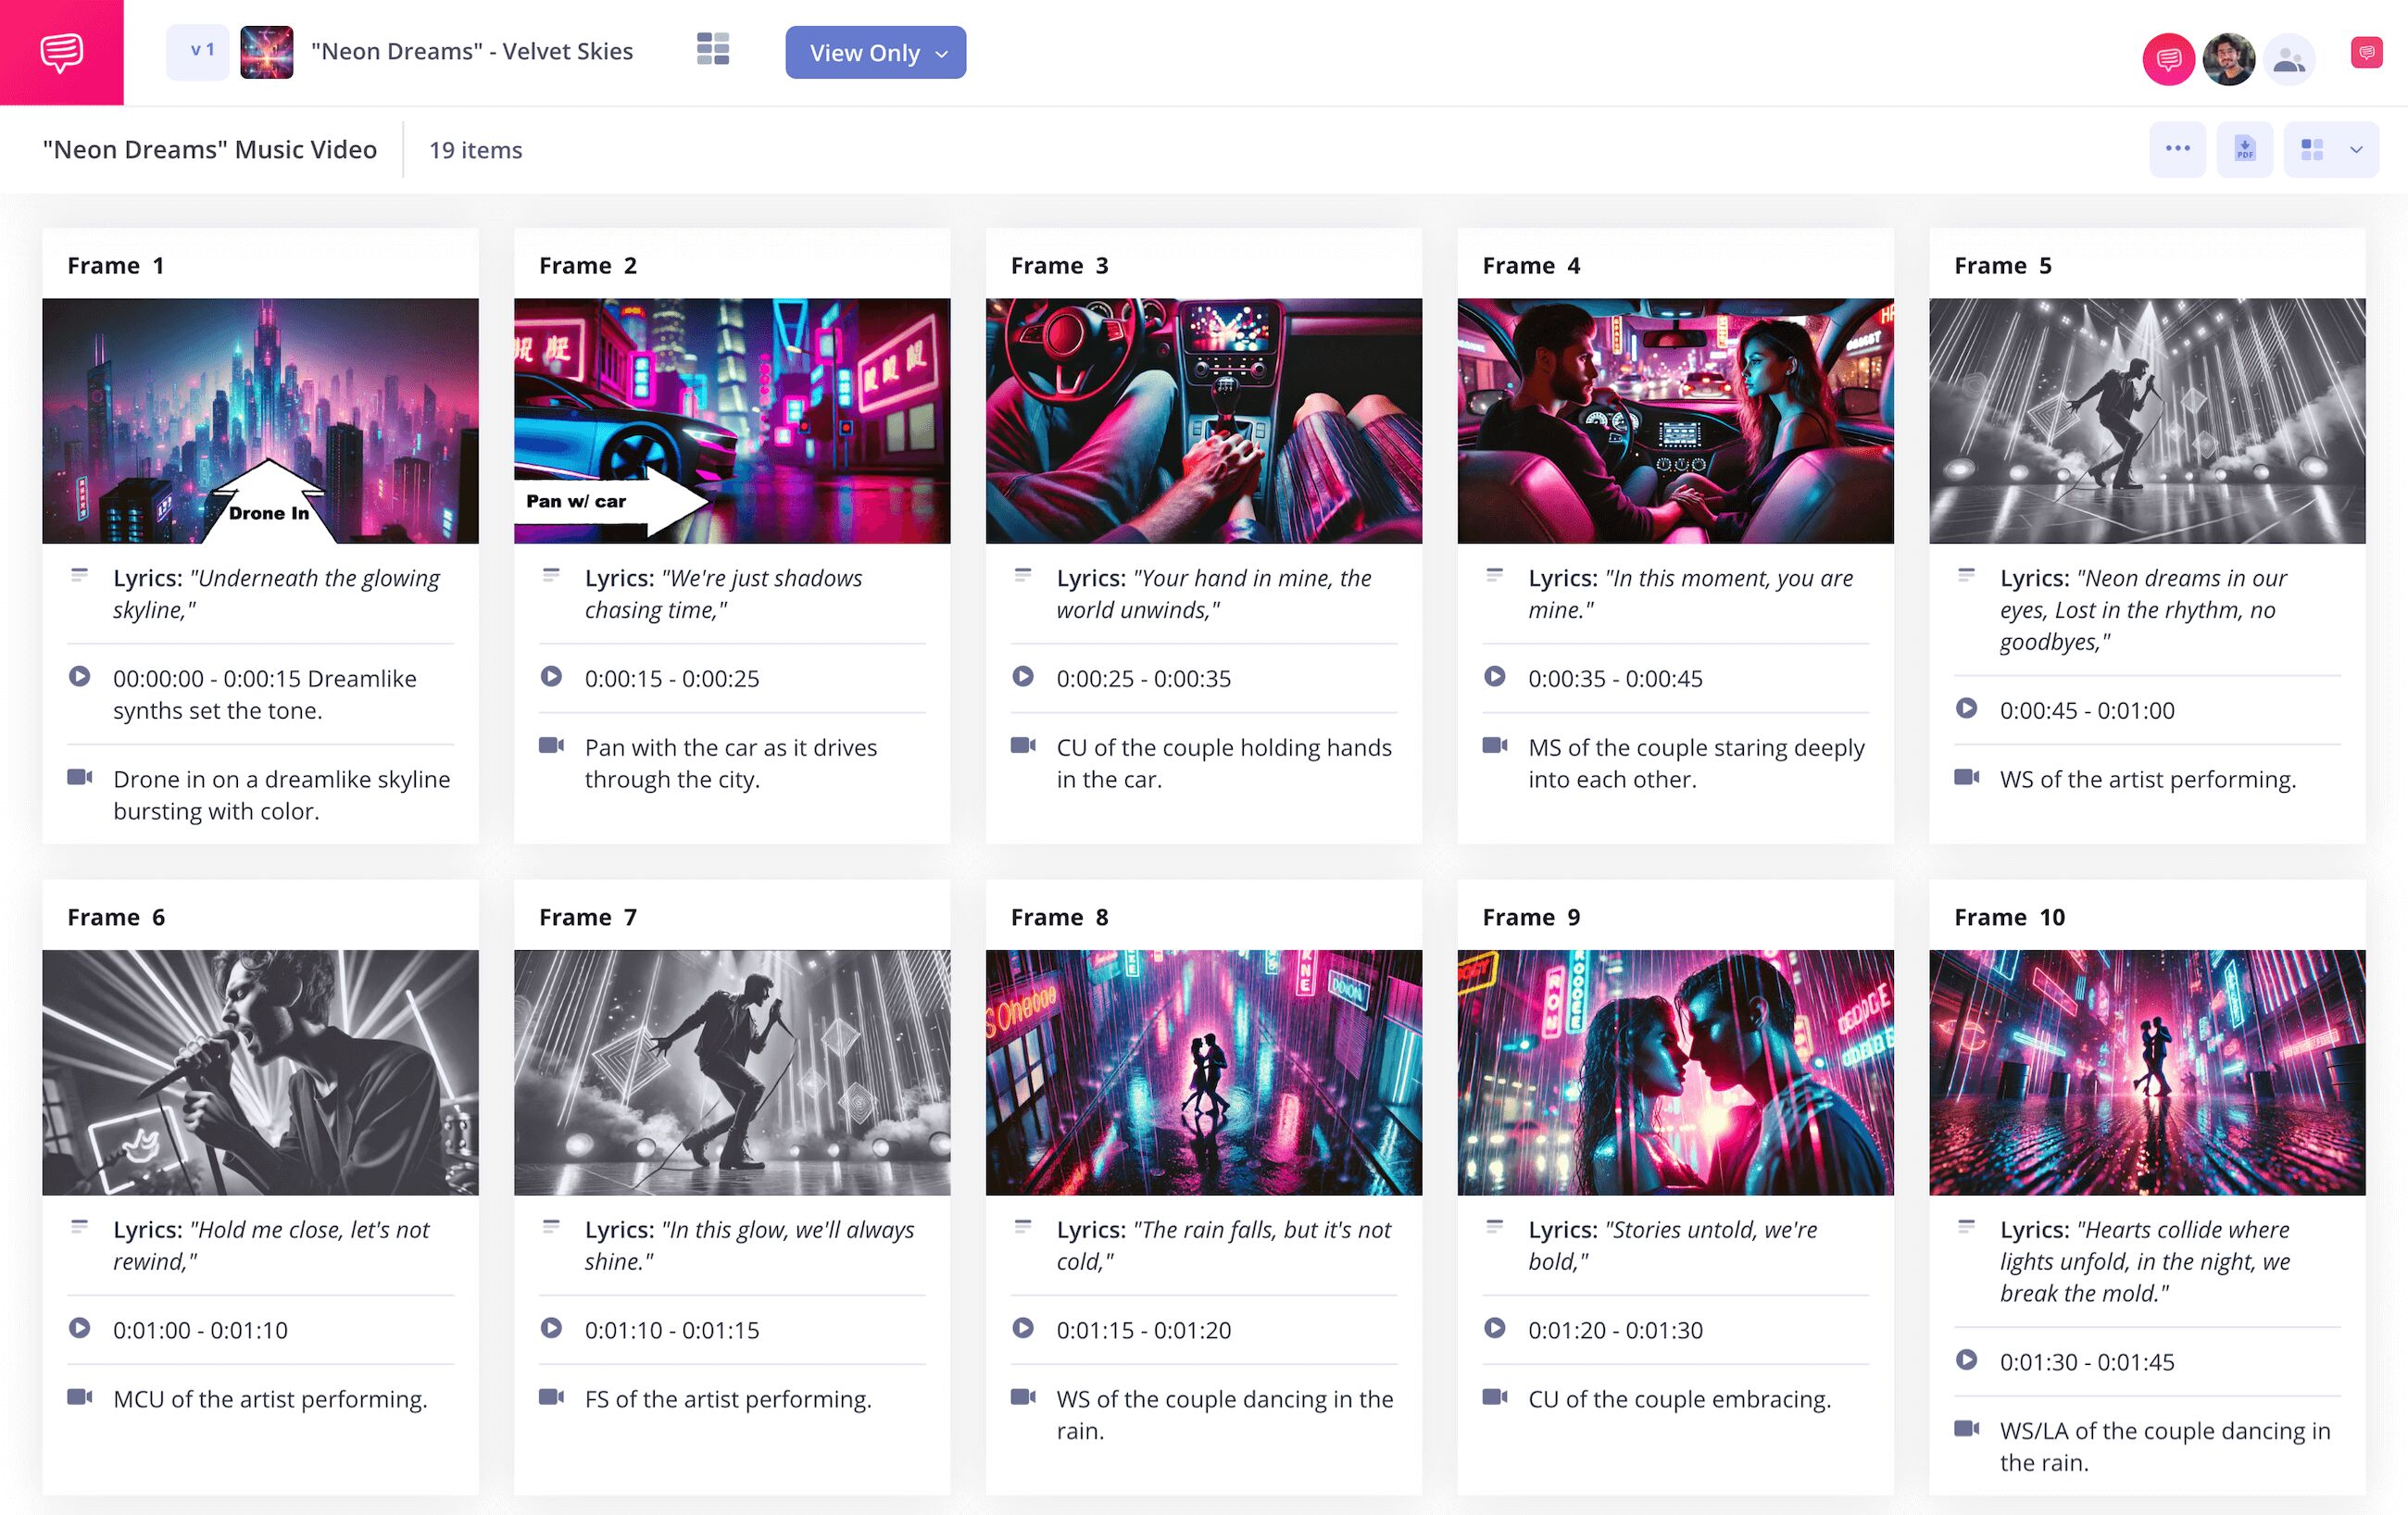This screenshot has height=1515, width=2408.
Task: Open the StudioBinder home logo
Action: [62, 51]
